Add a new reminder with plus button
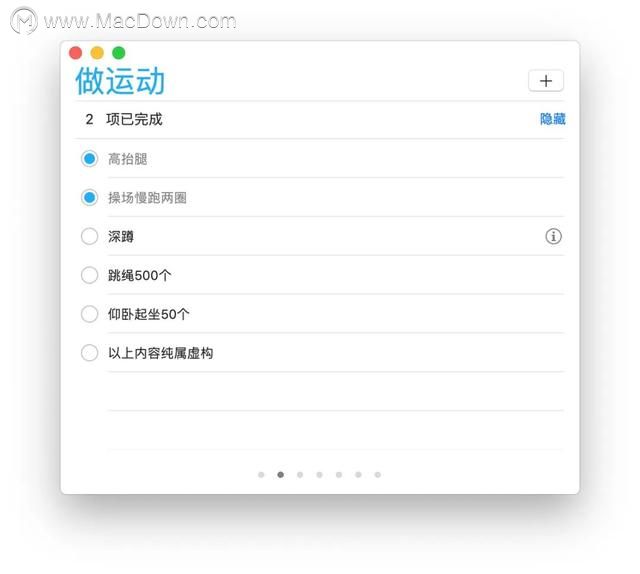 pyautogui.click(x=546, y=80)
